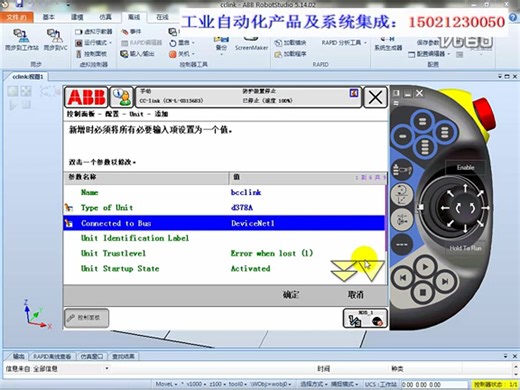
Task: Click the pendant Start play key
Action: click(425, 267)
